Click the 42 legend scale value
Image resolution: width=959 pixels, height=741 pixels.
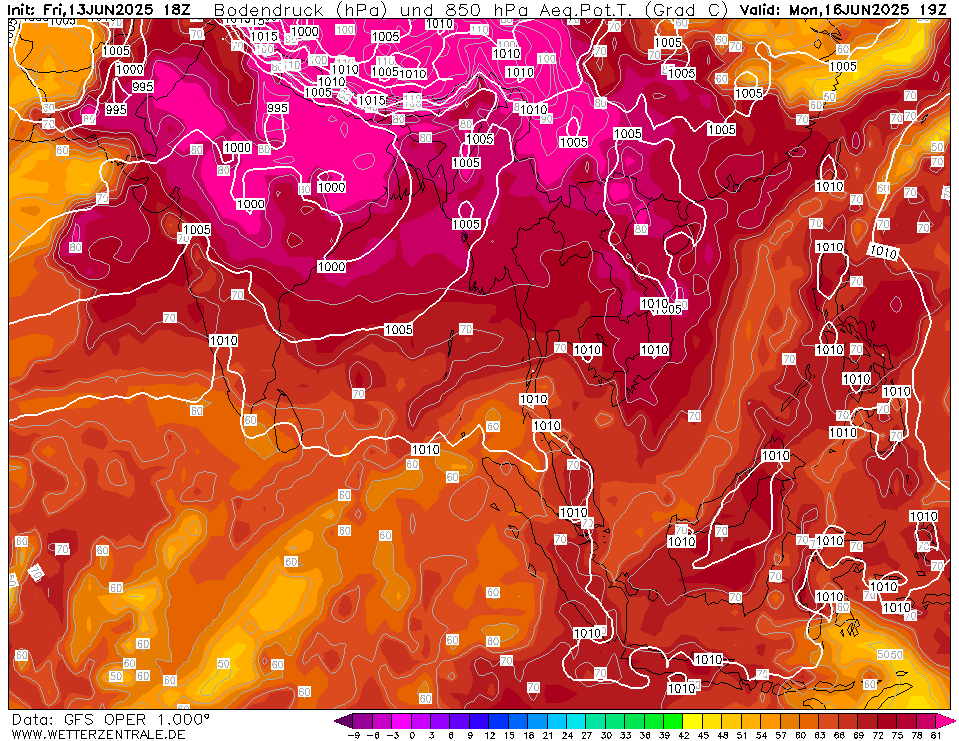(684, 735)
